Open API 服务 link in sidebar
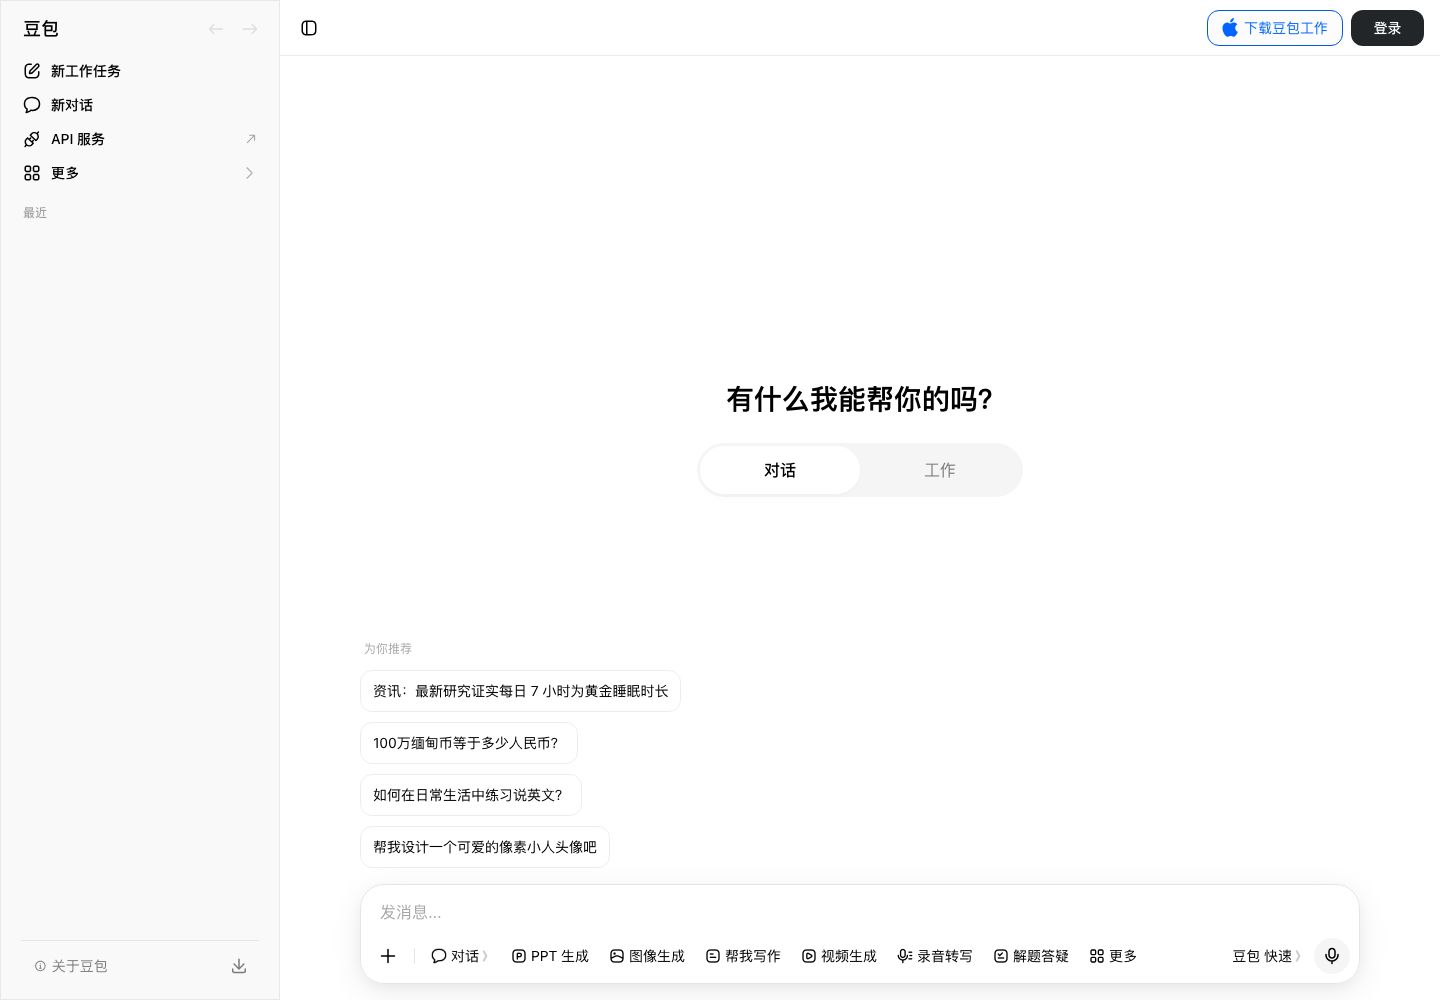 point(140,139)
